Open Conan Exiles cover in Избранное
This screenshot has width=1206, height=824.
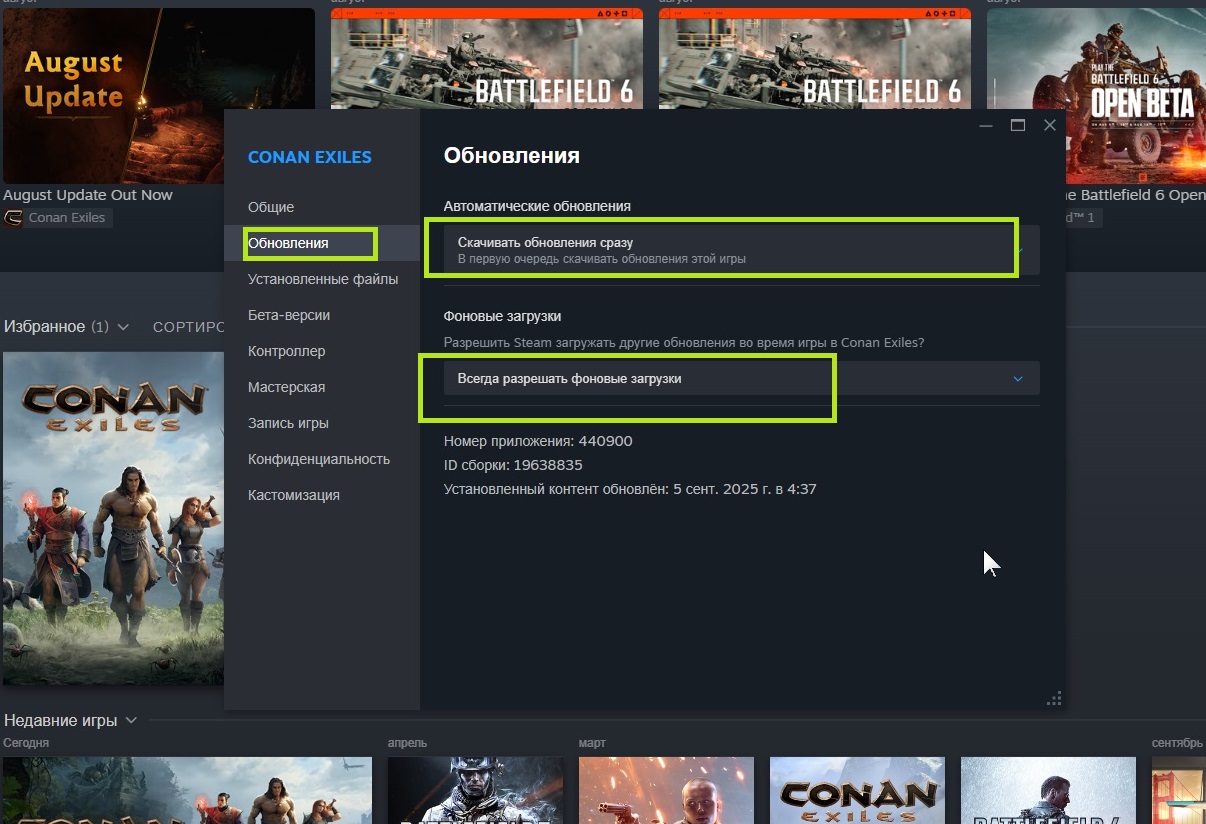[x=113, y=518]
